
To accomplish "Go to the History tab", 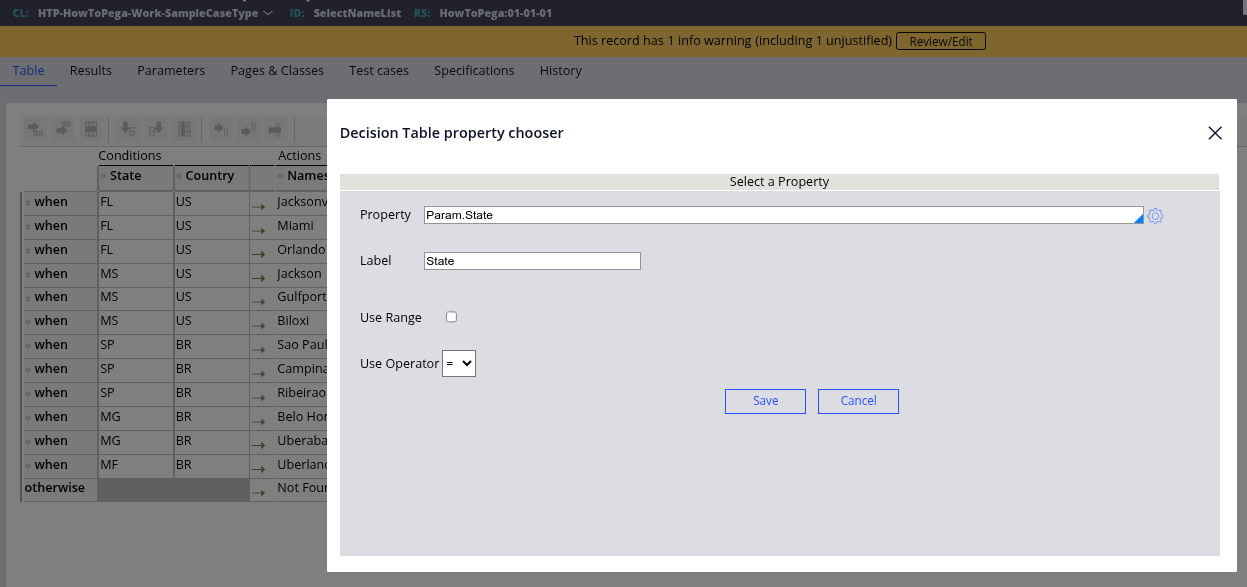I will tap(560, 71).
